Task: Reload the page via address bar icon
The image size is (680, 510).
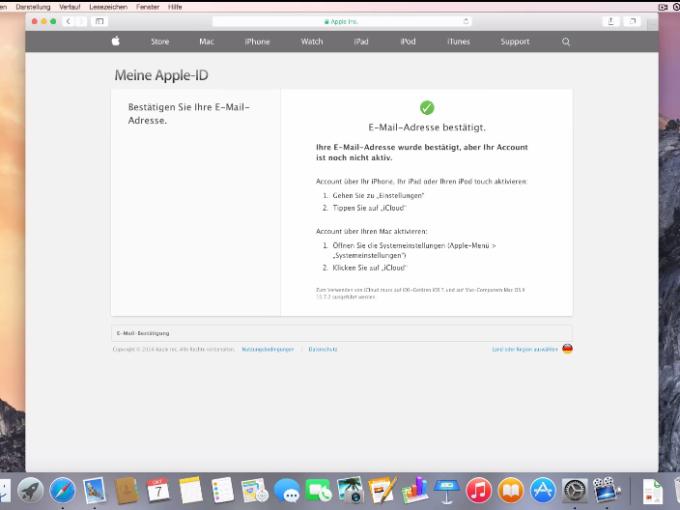Action: 466,21
